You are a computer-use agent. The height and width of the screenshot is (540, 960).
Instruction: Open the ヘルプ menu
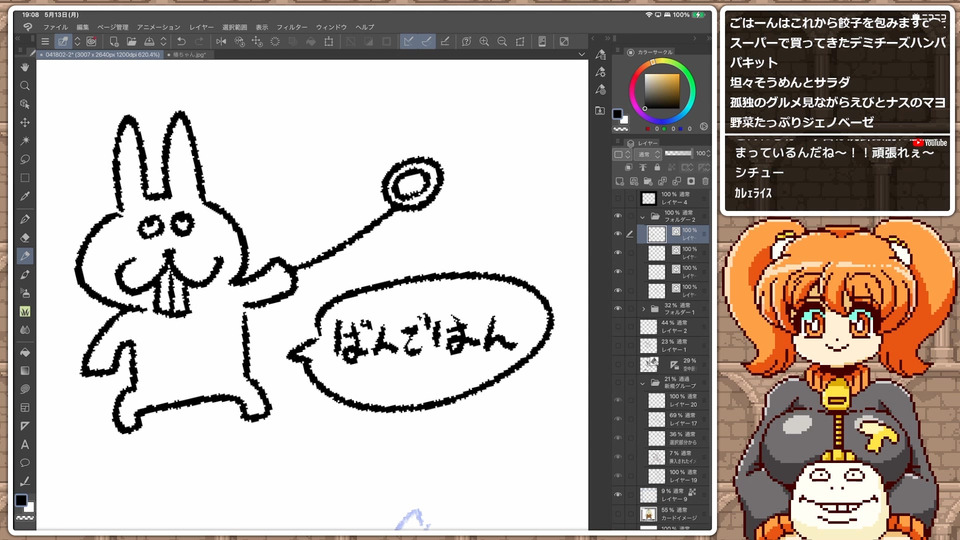click(x=365, y=27)
